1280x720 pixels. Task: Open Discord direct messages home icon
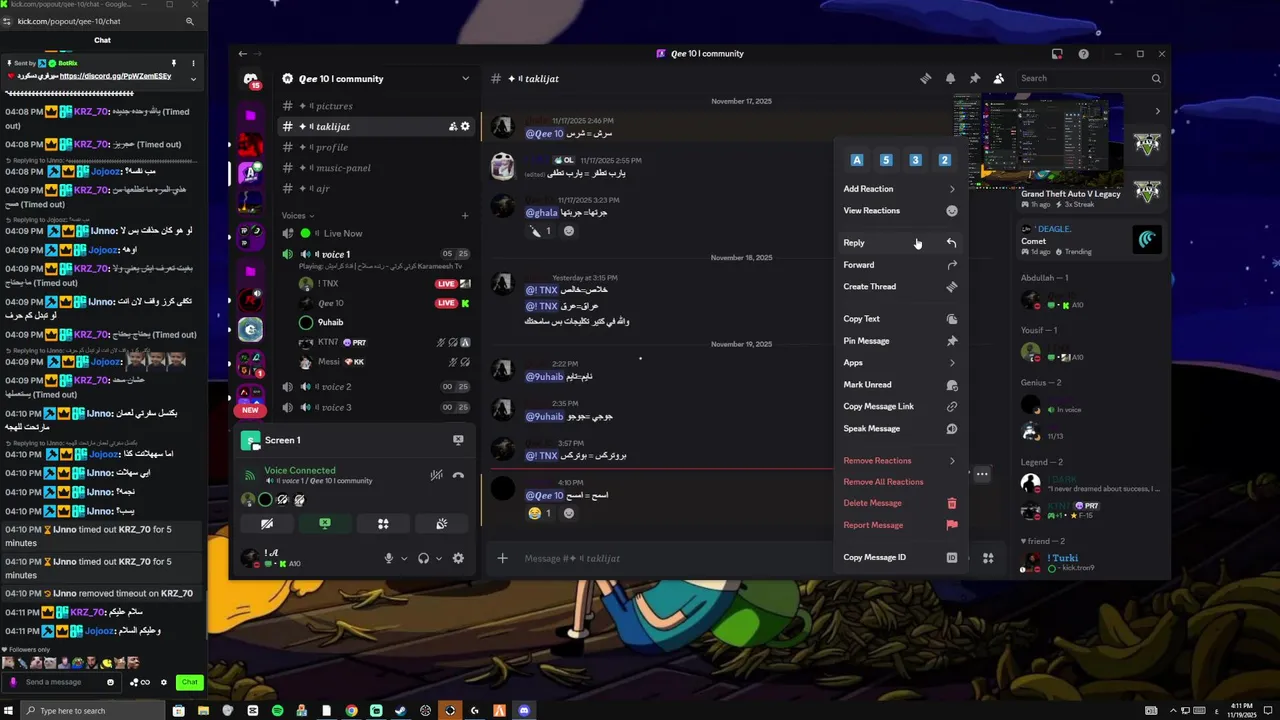(x=251, y=79)
